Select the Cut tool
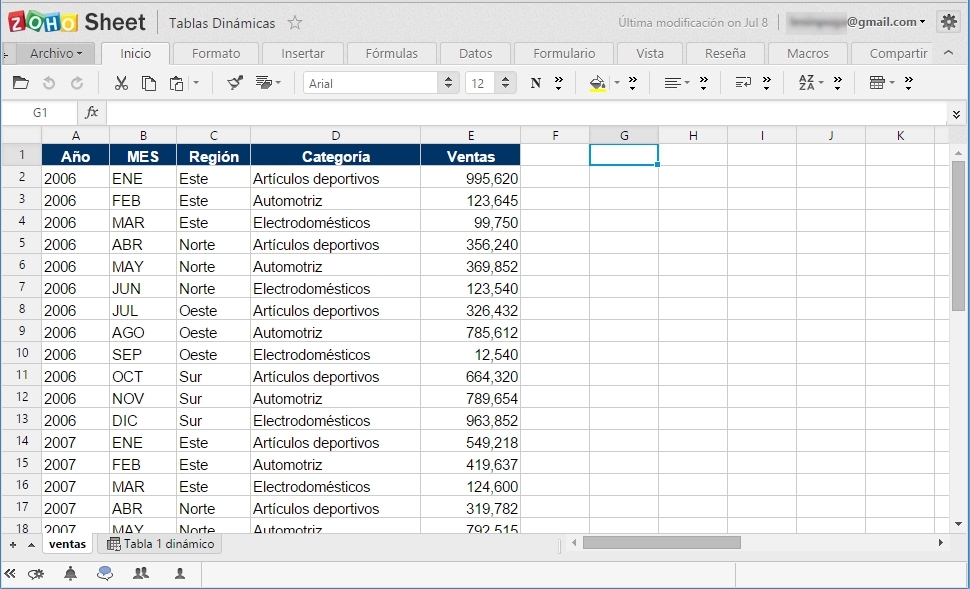970x589 pixels. click(x=121, y=83)
